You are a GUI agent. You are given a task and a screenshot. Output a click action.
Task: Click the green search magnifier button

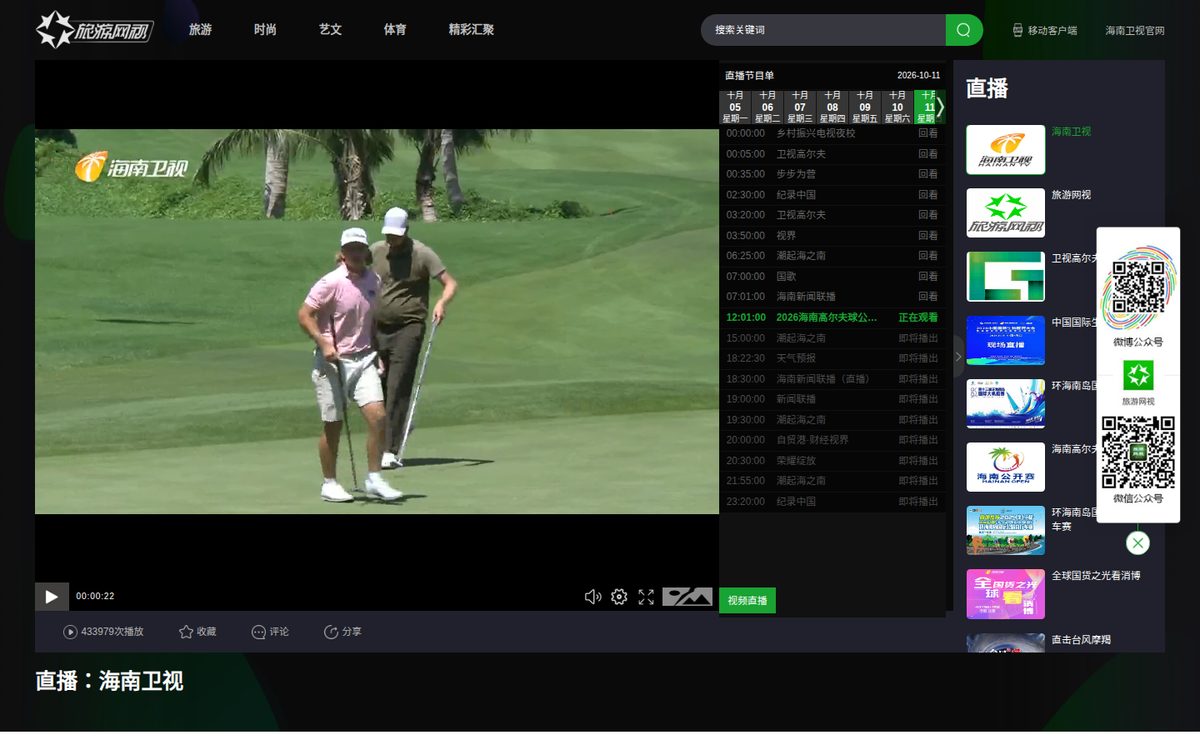[x=963, y=30]
